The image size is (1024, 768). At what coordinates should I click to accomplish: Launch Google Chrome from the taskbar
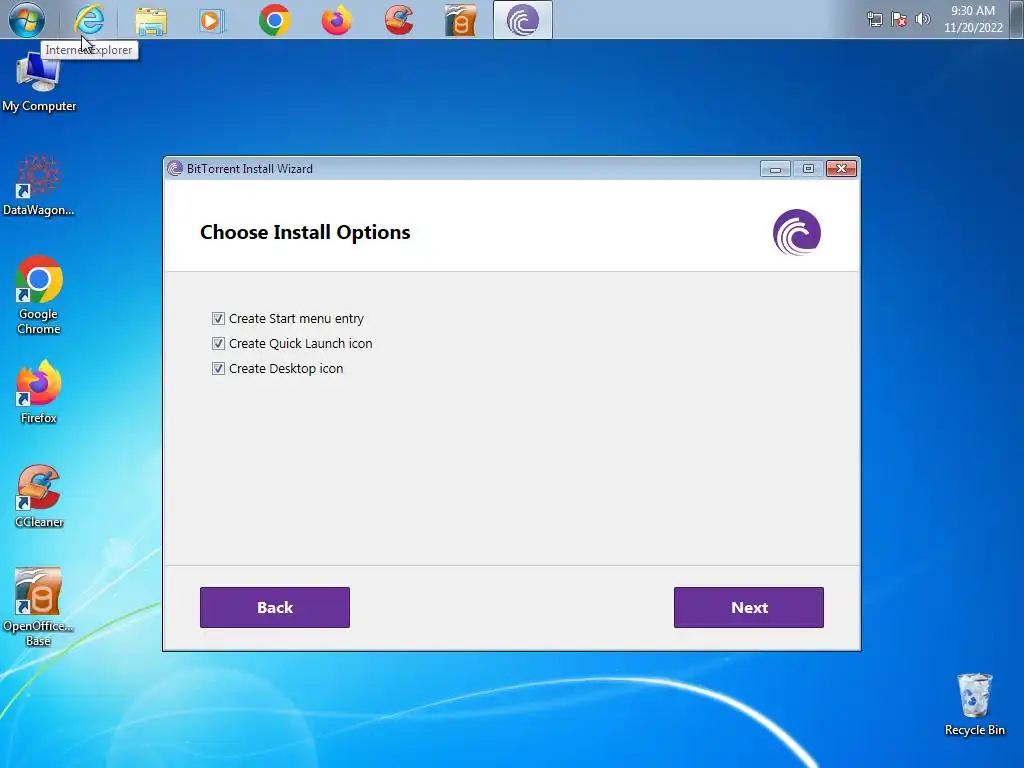(x=274, y=20)
